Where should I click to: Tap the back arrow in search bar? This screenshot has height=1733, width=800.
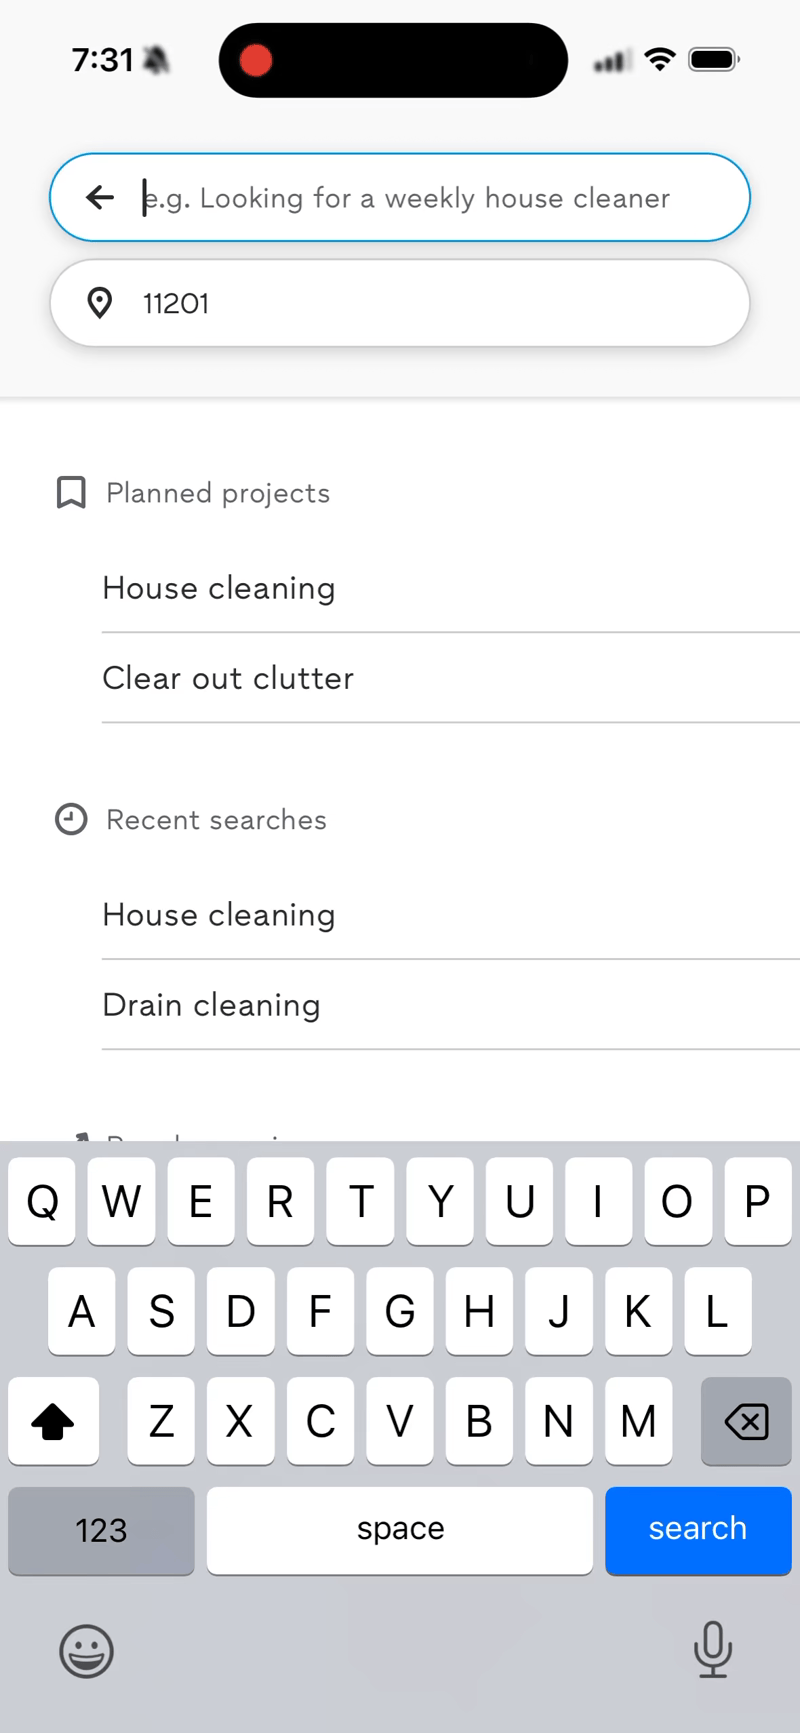100,197
